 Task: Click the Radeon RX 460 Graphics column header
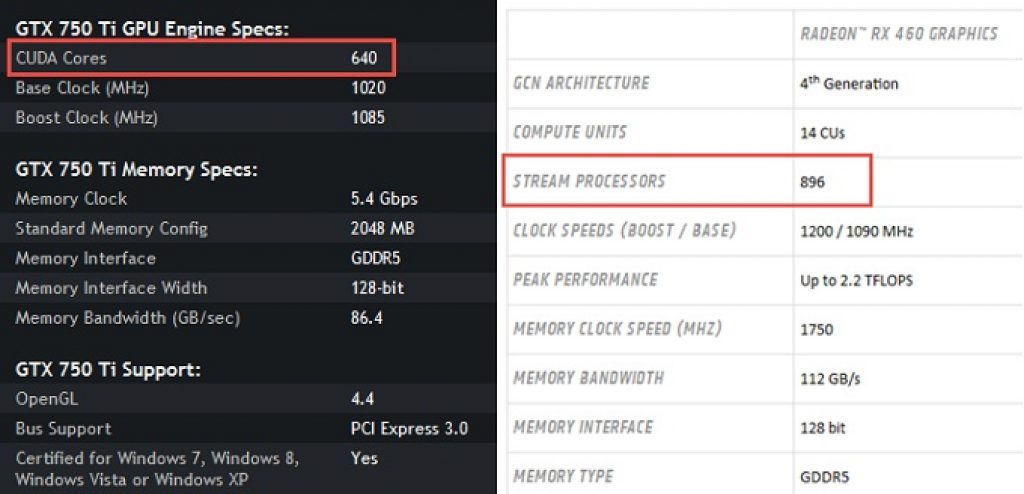pyautogui.click(x=899, y=34)
